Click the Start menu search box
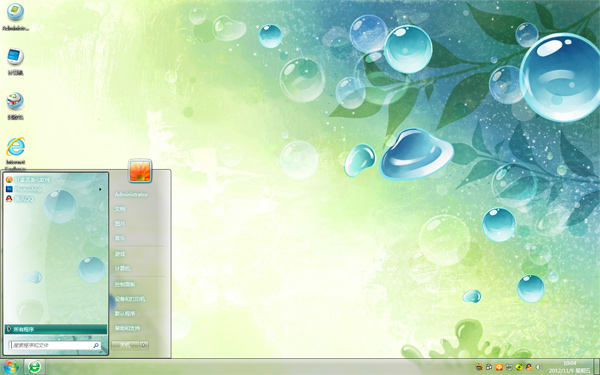This screenshot has width=600, height=375. 55,345
